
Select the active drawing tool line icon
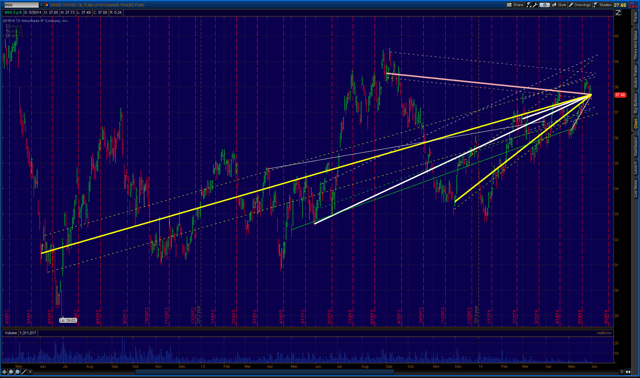(24, 372)
